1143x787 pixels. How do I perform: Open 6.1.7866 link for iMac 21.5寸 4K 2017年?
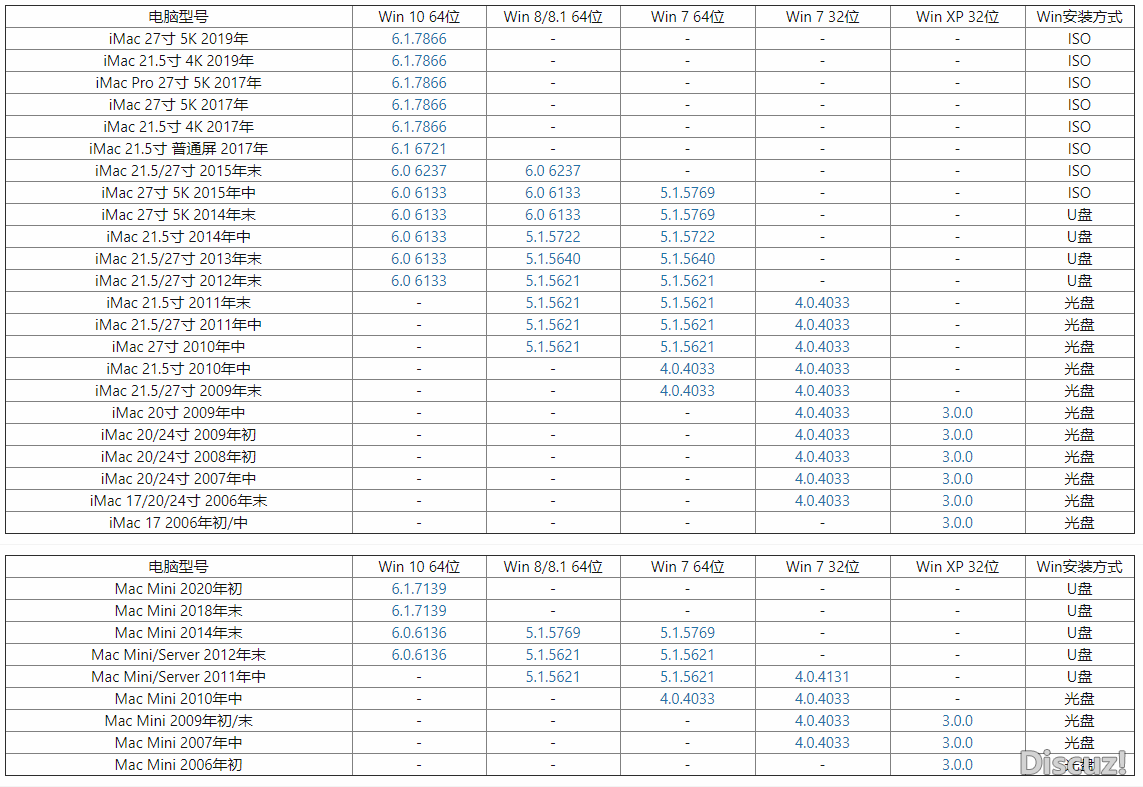tap(419, 126)
